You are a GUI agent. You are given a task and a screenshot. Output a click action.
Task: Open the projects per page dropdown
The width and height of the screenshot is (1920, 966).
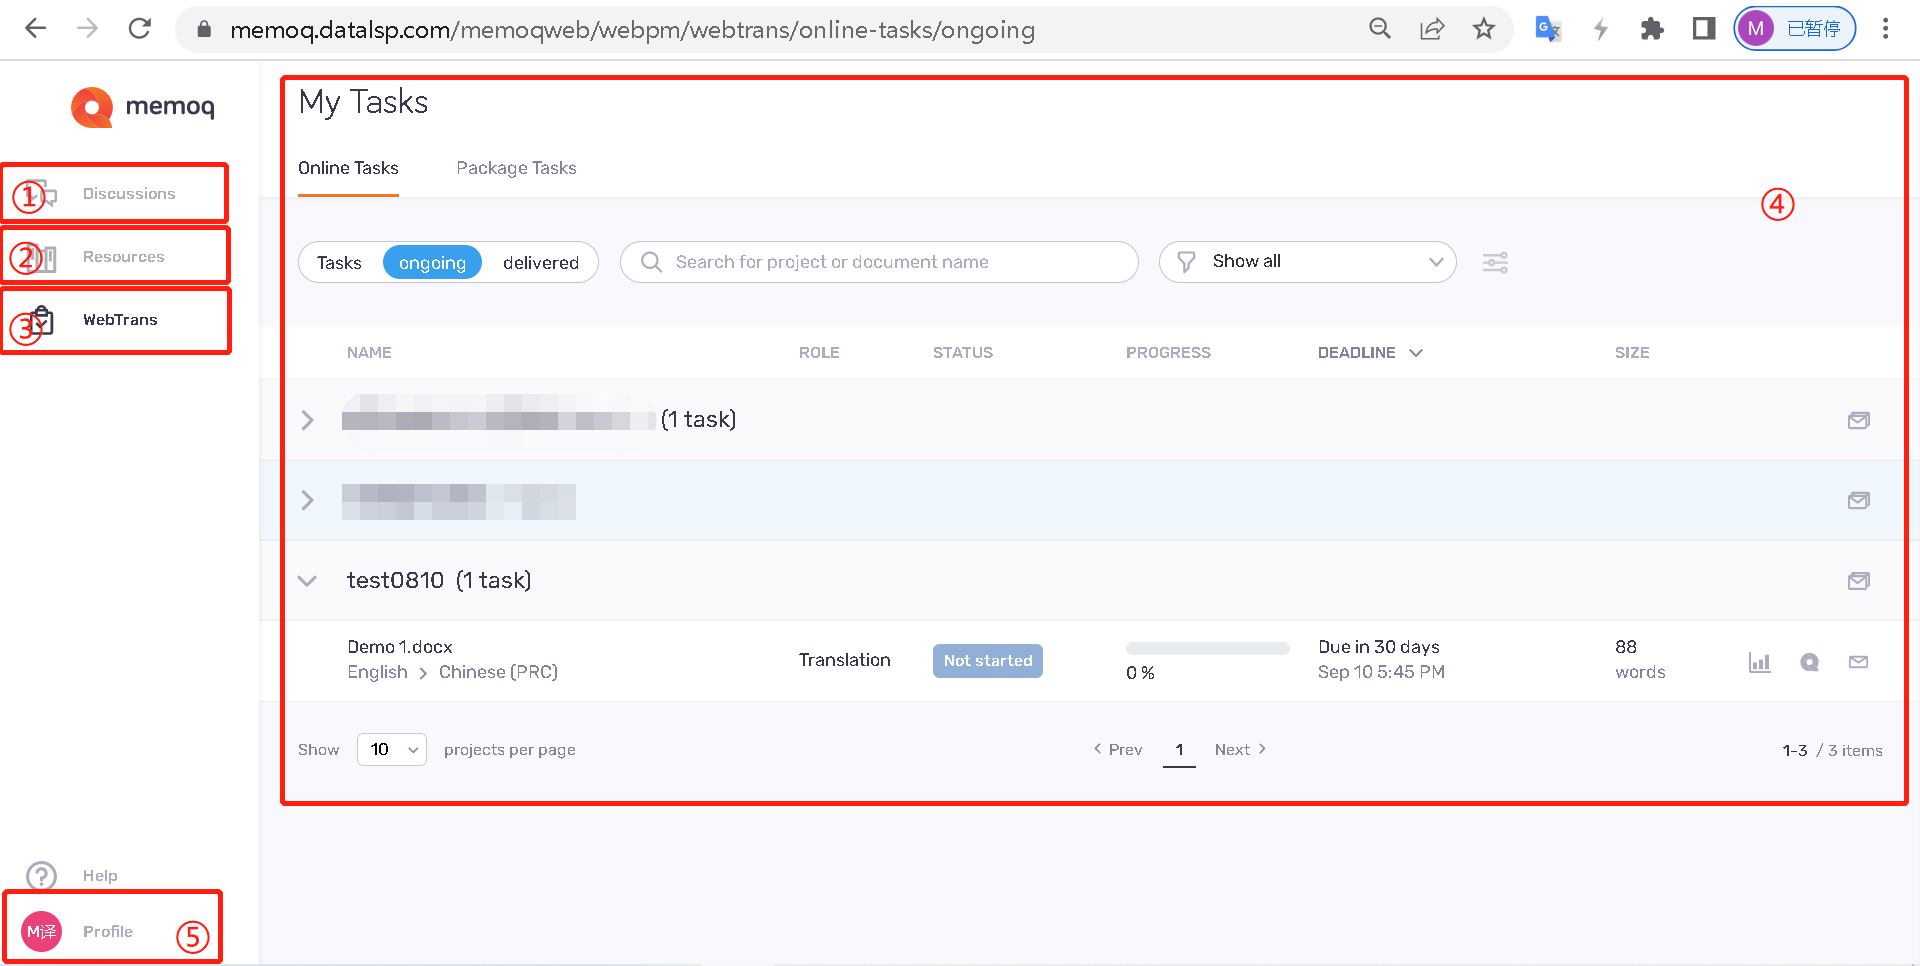click(392, 749)
